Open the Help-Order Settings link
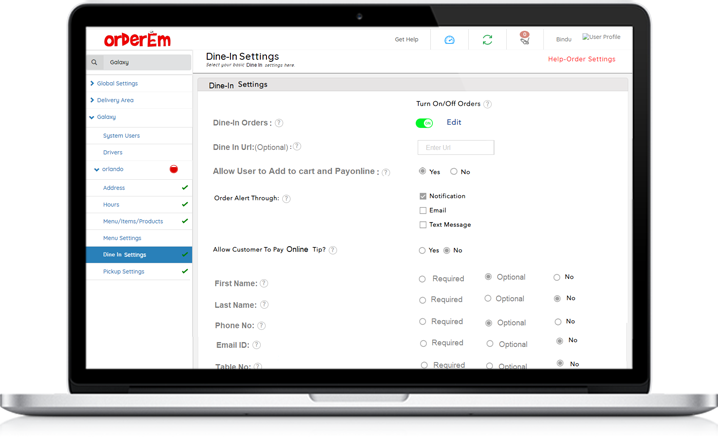 point(582,59)
